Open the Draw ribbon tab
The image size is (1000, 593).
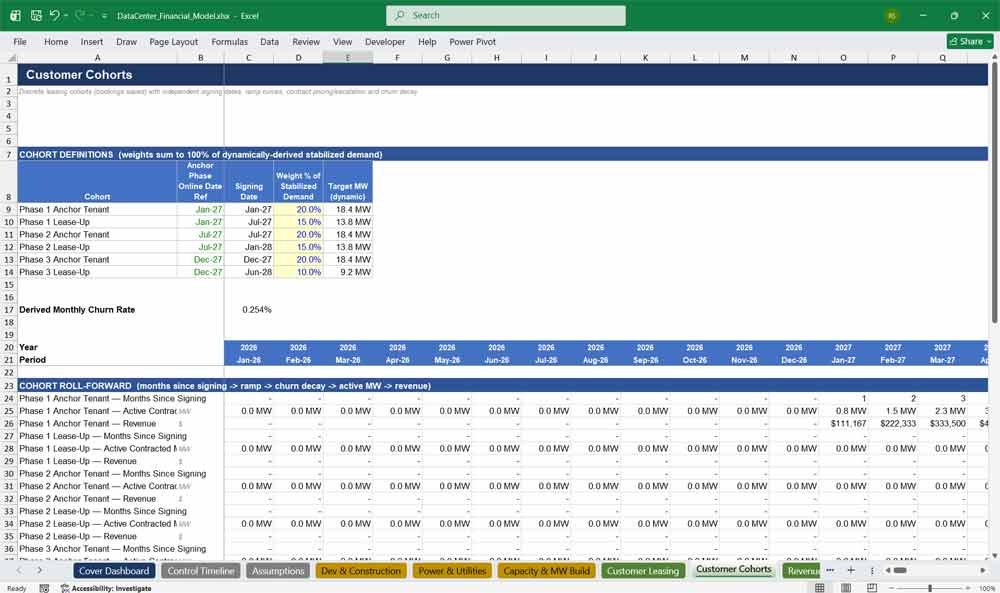point(126,41)
